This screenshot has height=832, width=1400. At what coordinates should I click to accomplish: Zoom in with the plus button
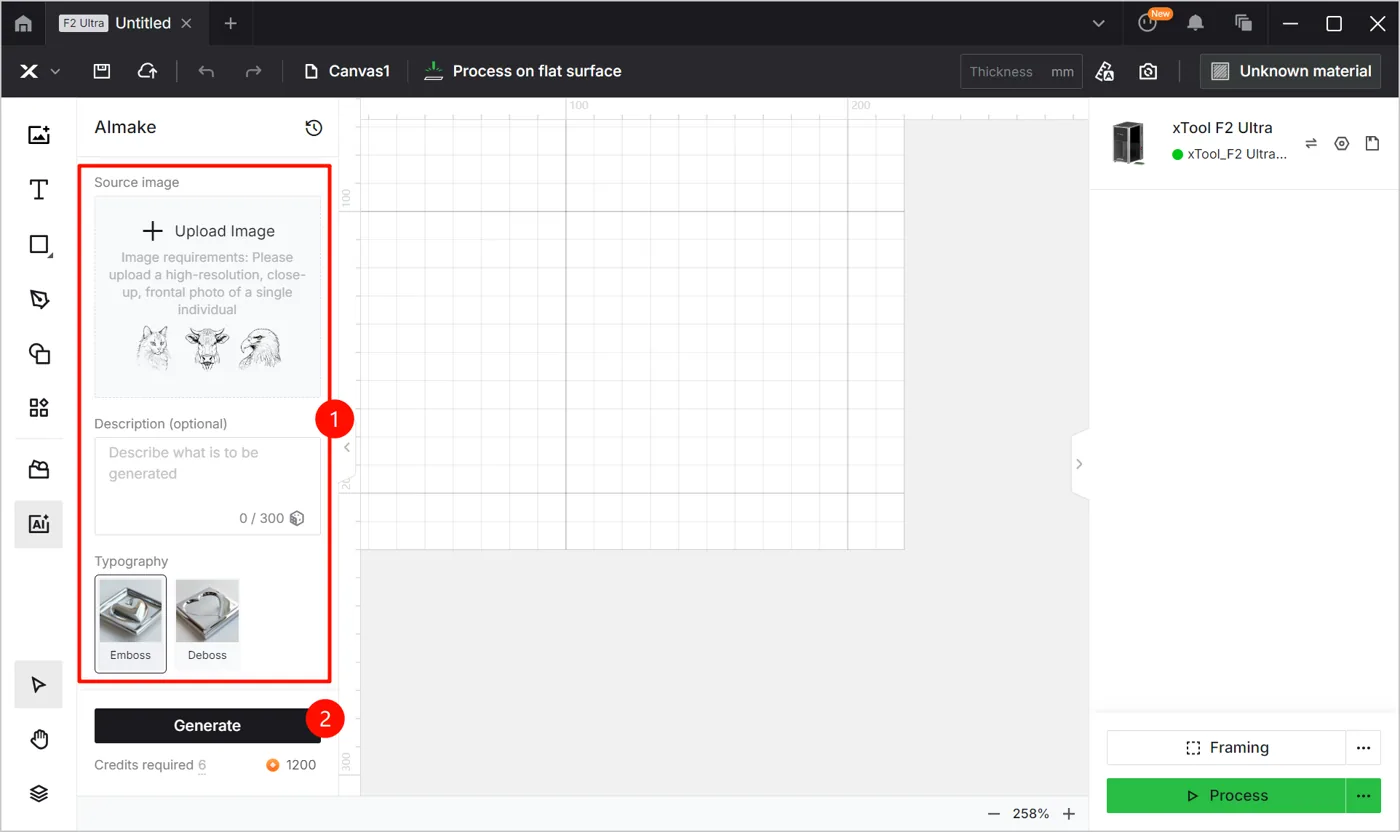pyautogui.click(x=1069, y=814)
